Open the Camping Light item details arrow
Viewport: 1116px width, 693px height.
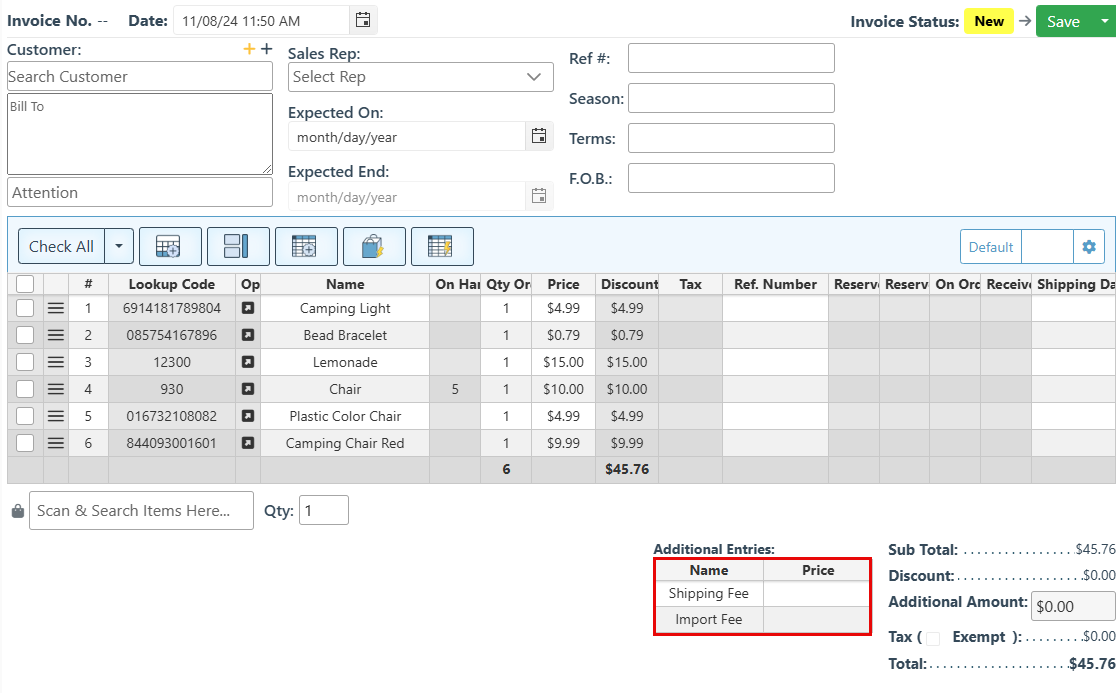point(248,308)
